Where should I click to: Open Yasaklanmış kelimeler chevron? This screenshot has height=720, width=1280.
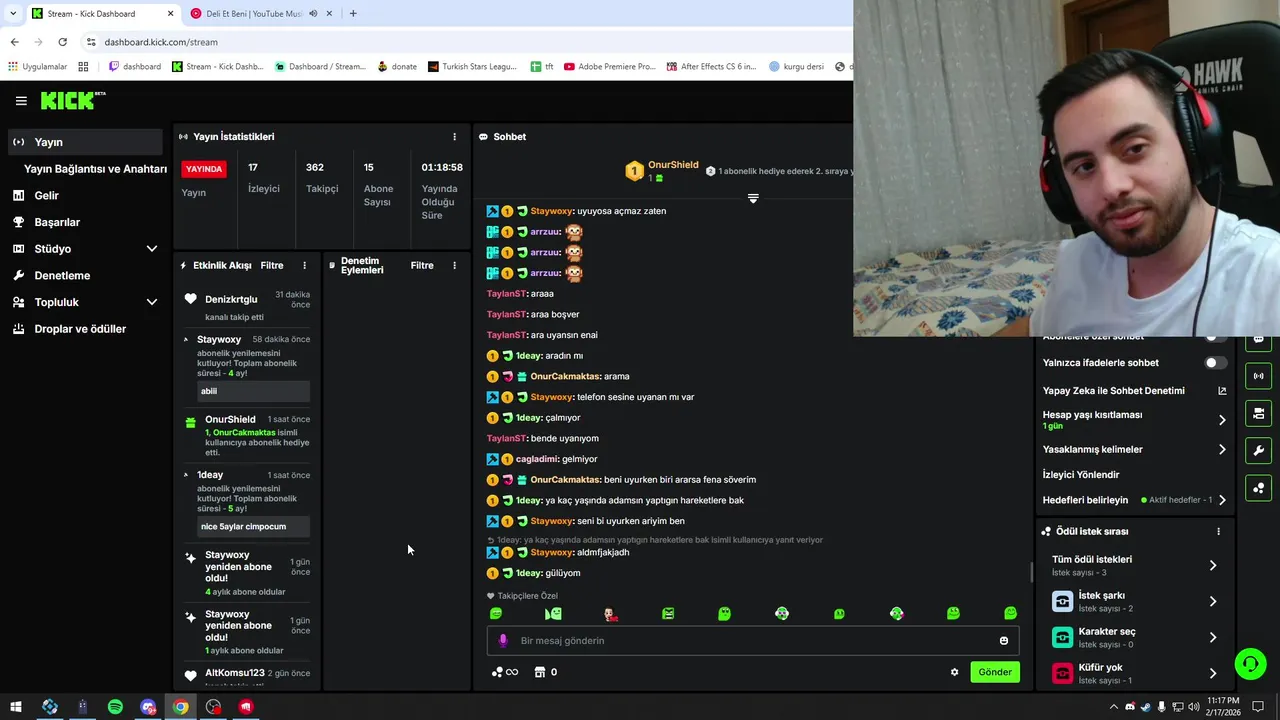click(x=1222, y=450)
